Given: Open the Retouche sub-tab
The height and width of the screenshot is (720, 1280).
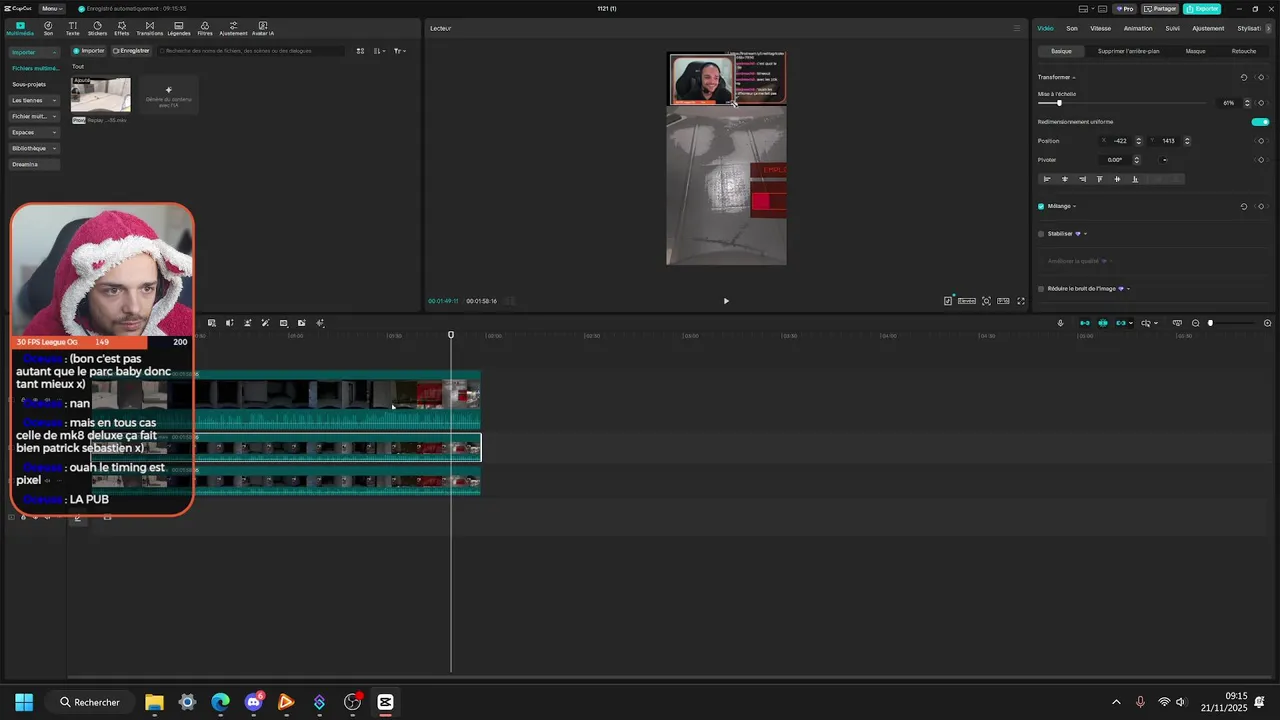Looking at the screenshot, I should pyautogui.click(x=1244, y=51).
